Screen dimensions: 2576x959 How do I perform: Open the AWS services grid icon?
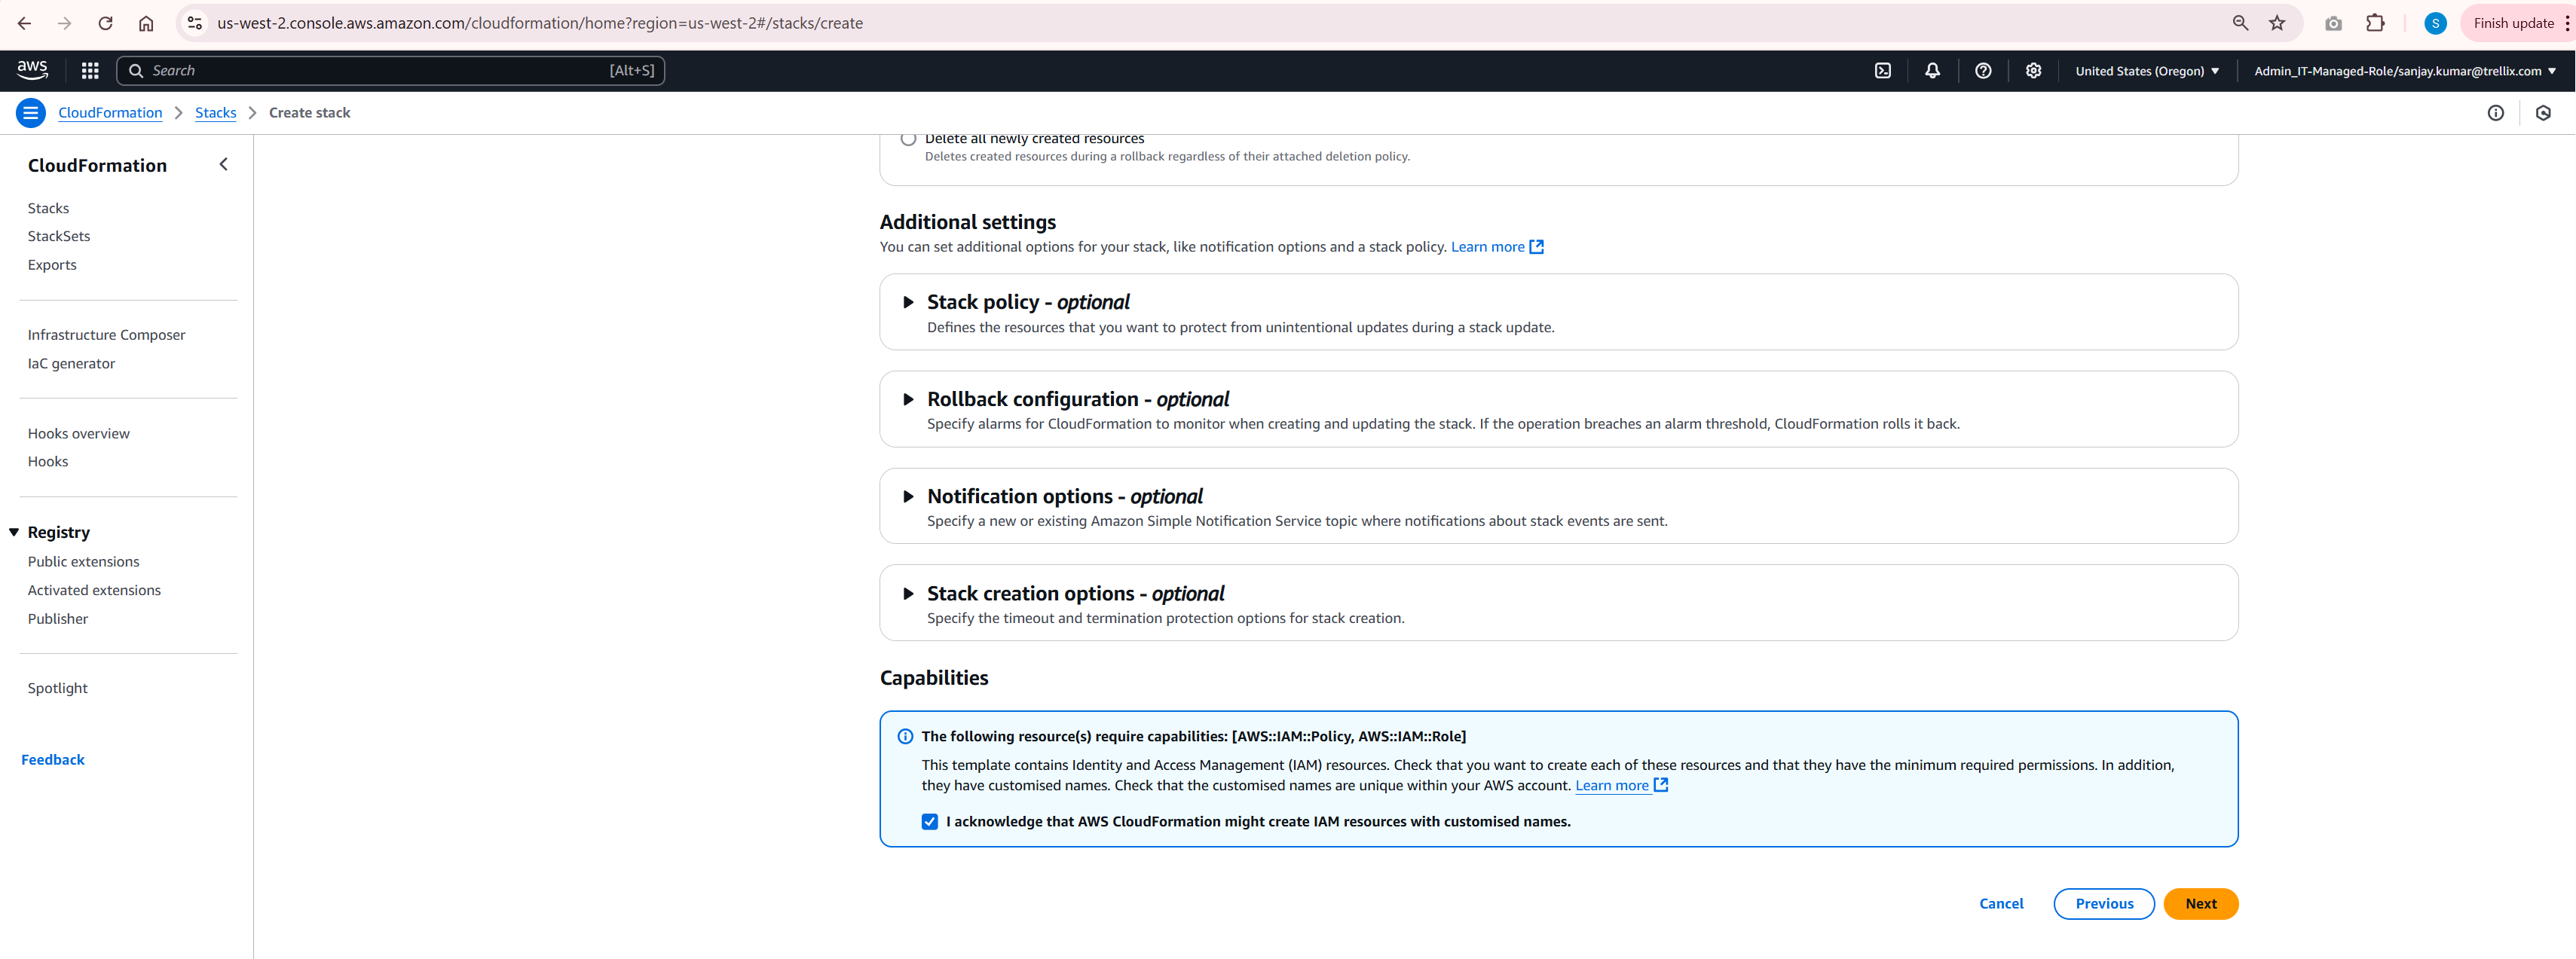point(89,70)
